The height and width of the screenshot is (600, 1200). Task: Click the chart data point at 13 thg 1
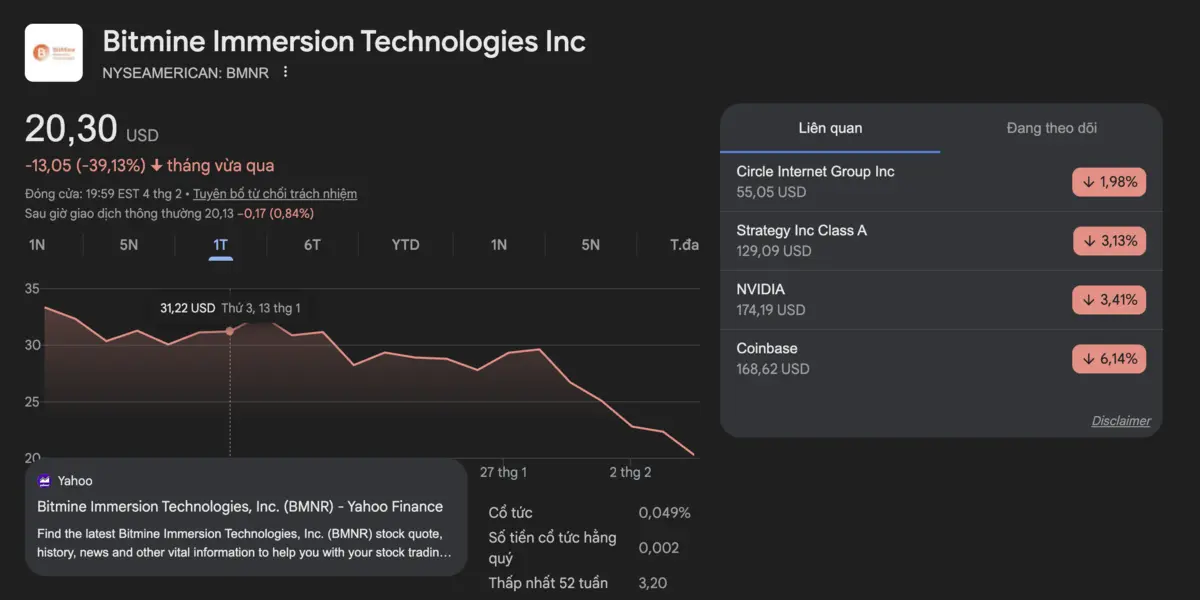[230, 331]
